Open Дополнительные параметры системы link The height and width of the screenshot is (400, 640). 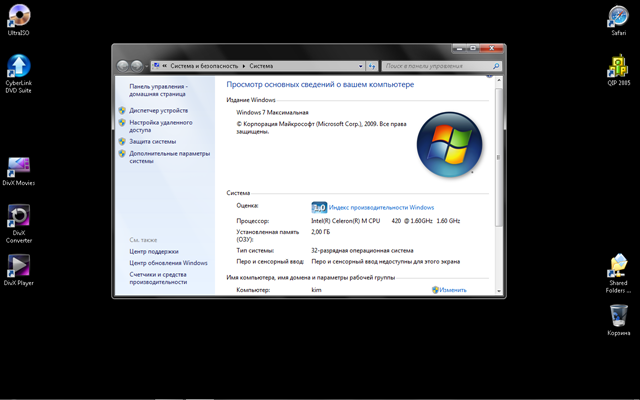[x=169, y=157]
